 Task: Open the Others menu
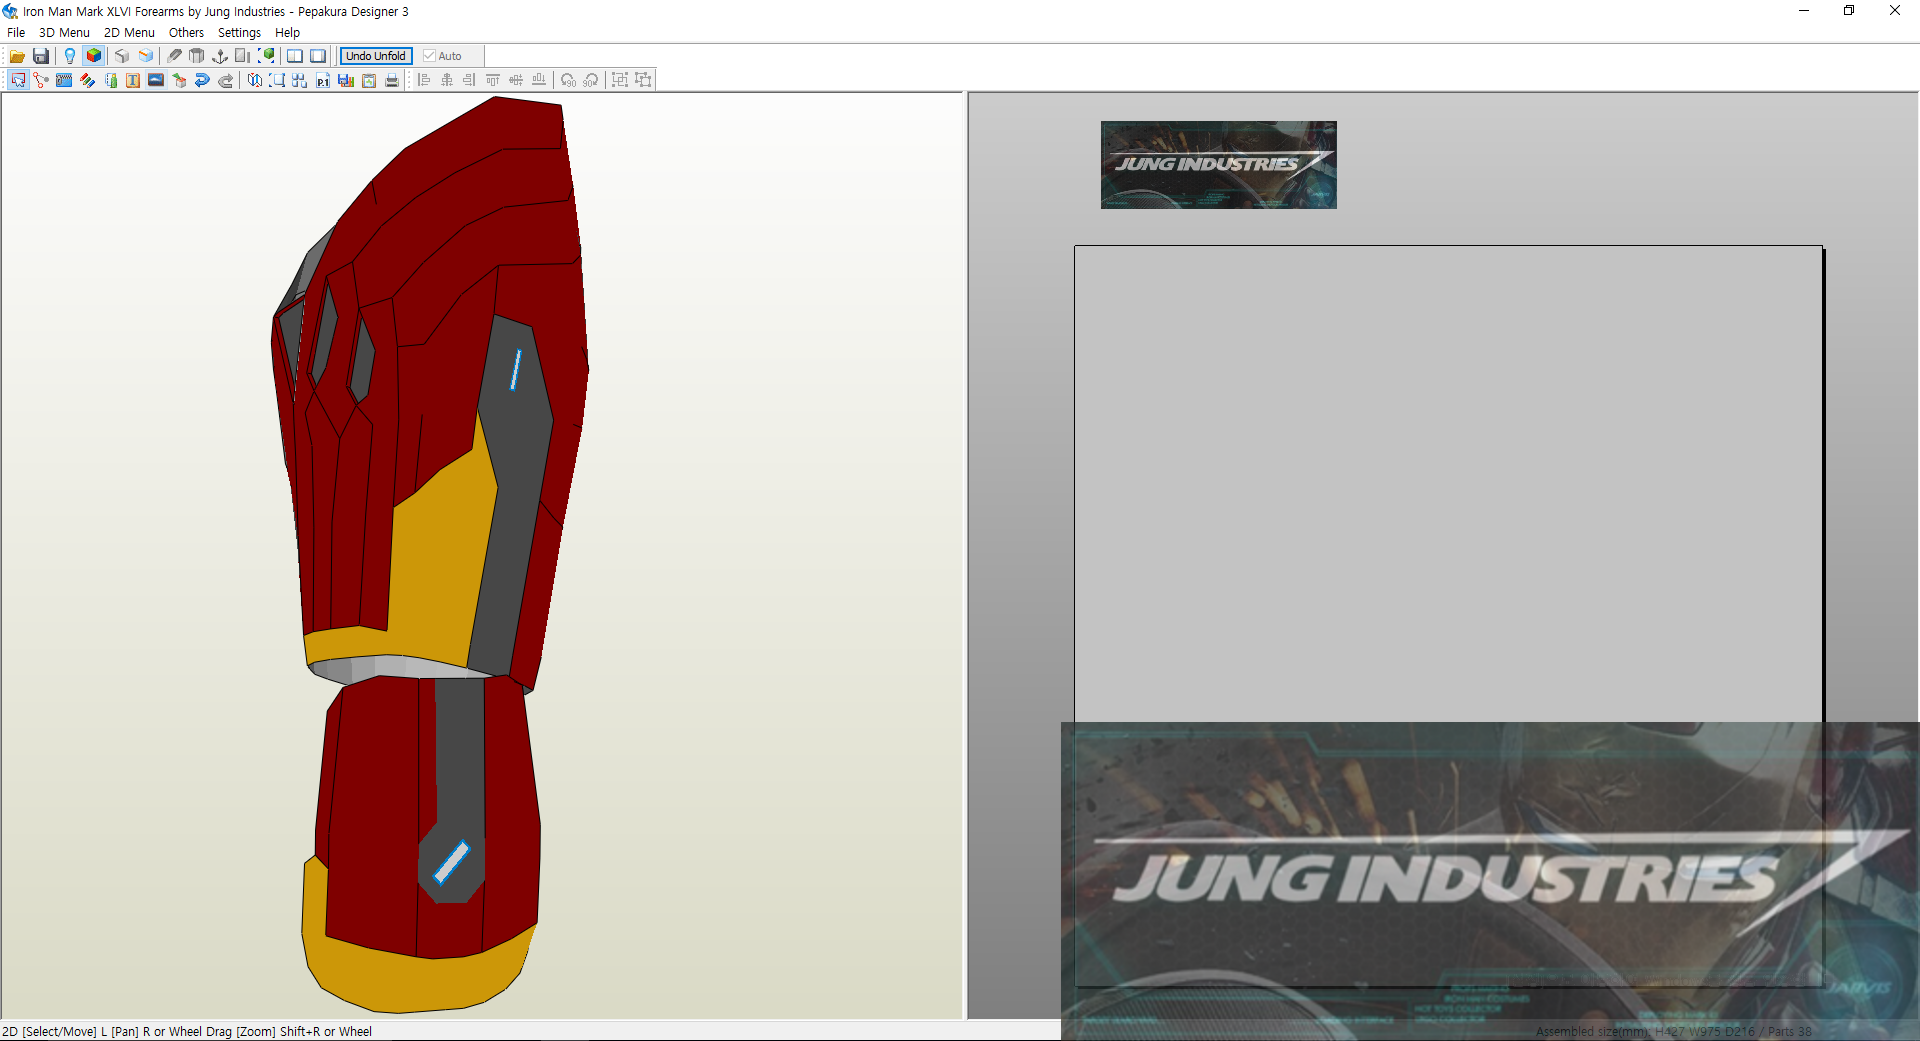pyautogui.click(x=186, y=33)
